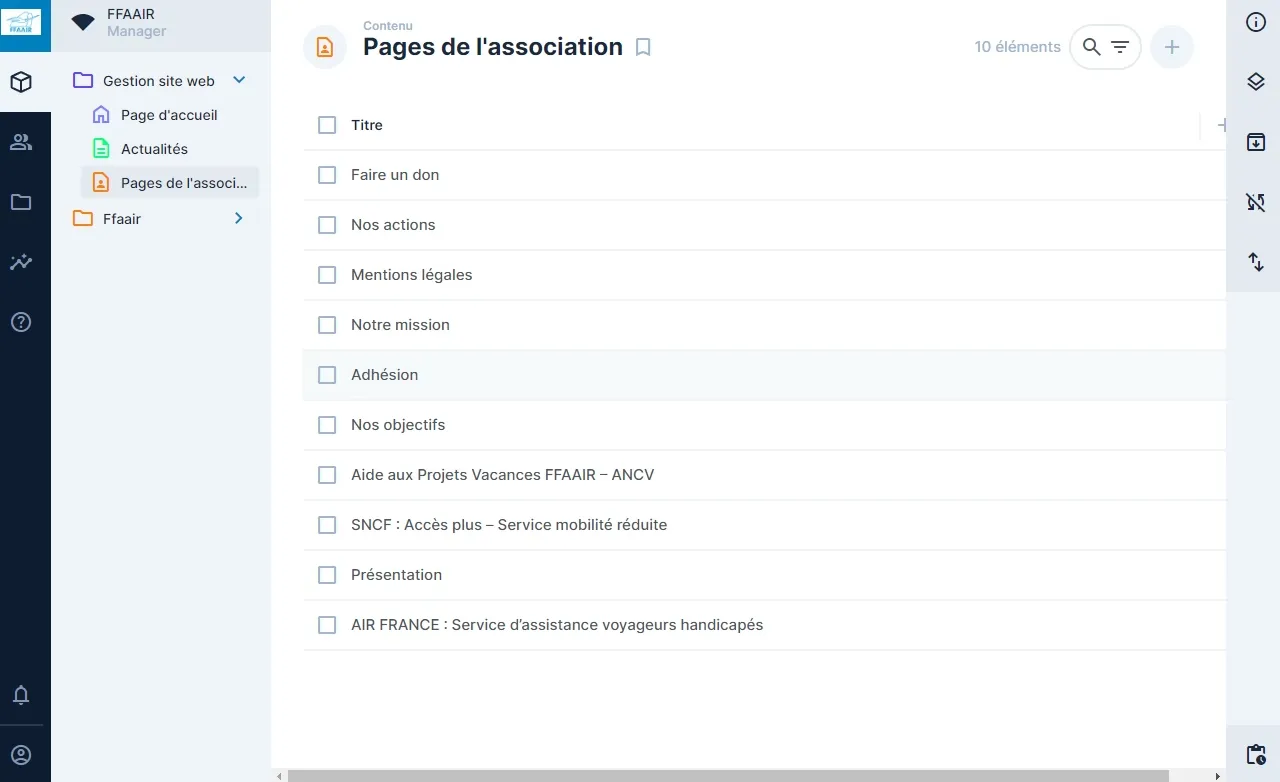The height and width of the screenshot is (782, 1280).
Task: Open the User Directory icon
Action: coord(21,142)
